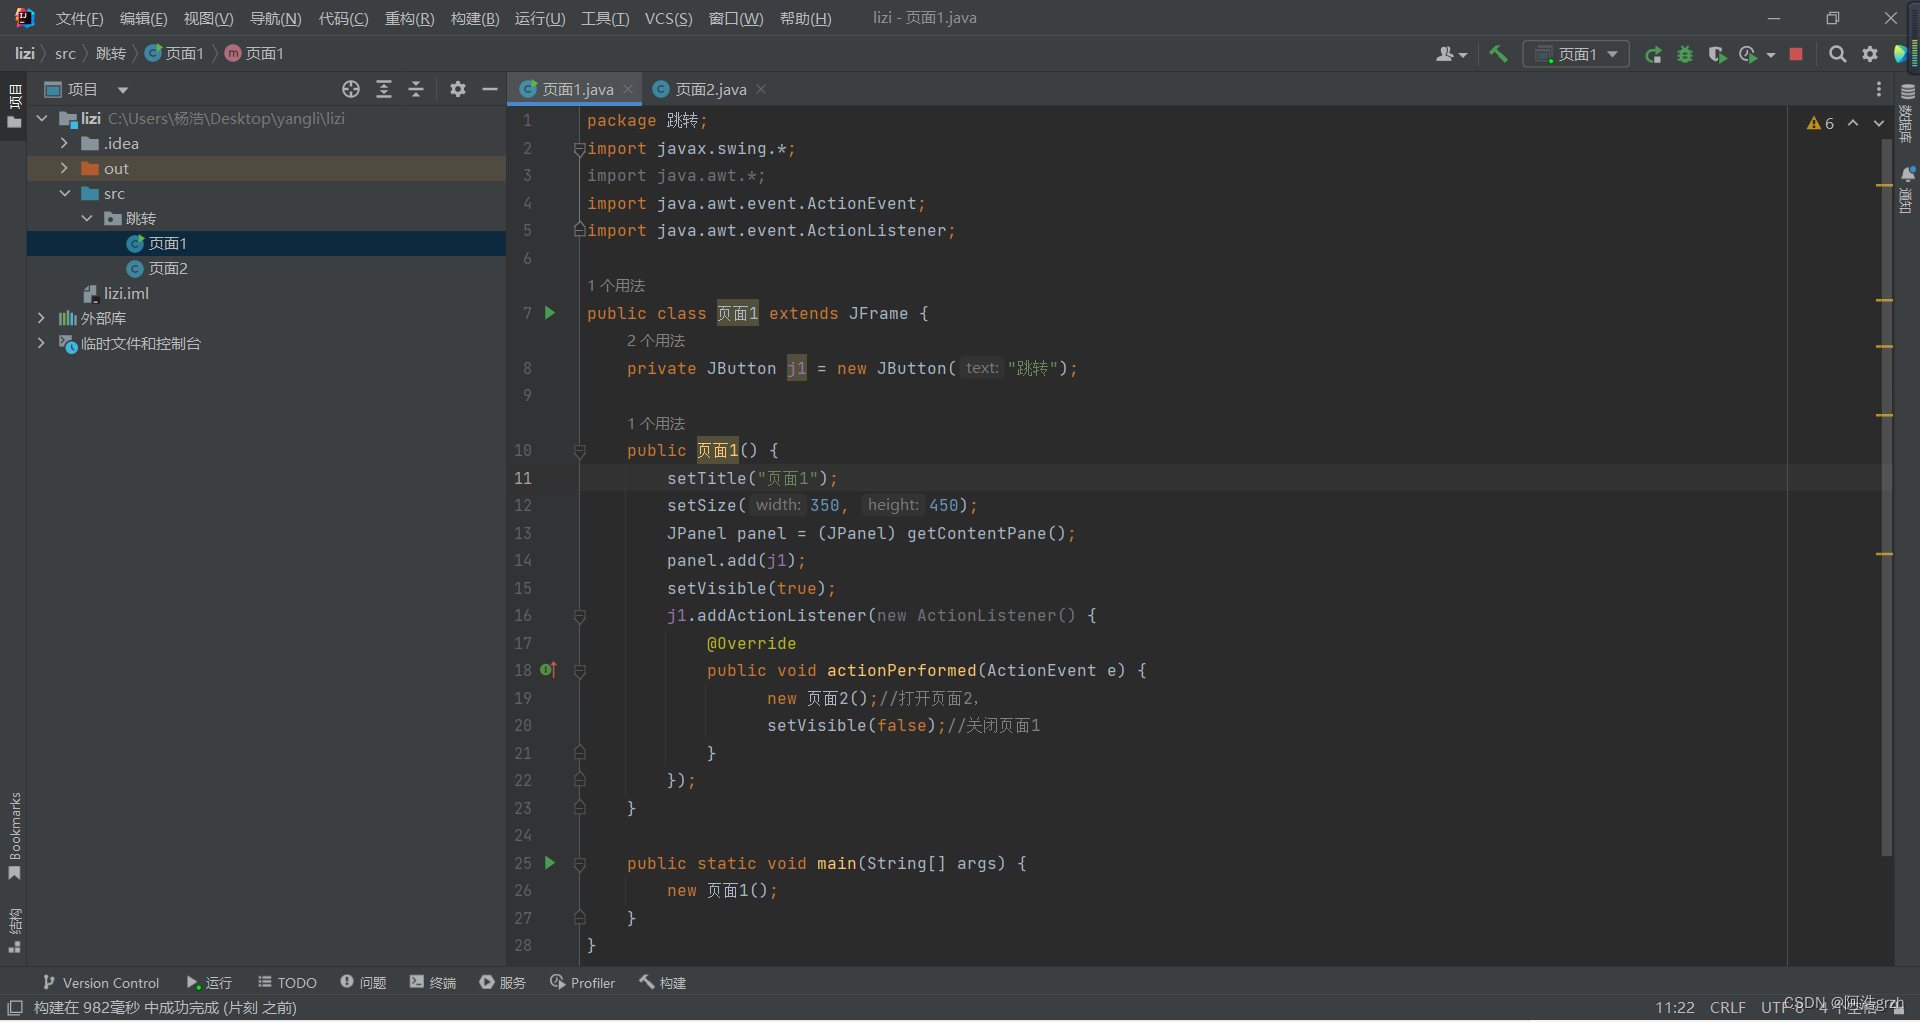Viewport: 1920px width, 1022px height.
Task: Collapse all in project panel
Action: 416,89
